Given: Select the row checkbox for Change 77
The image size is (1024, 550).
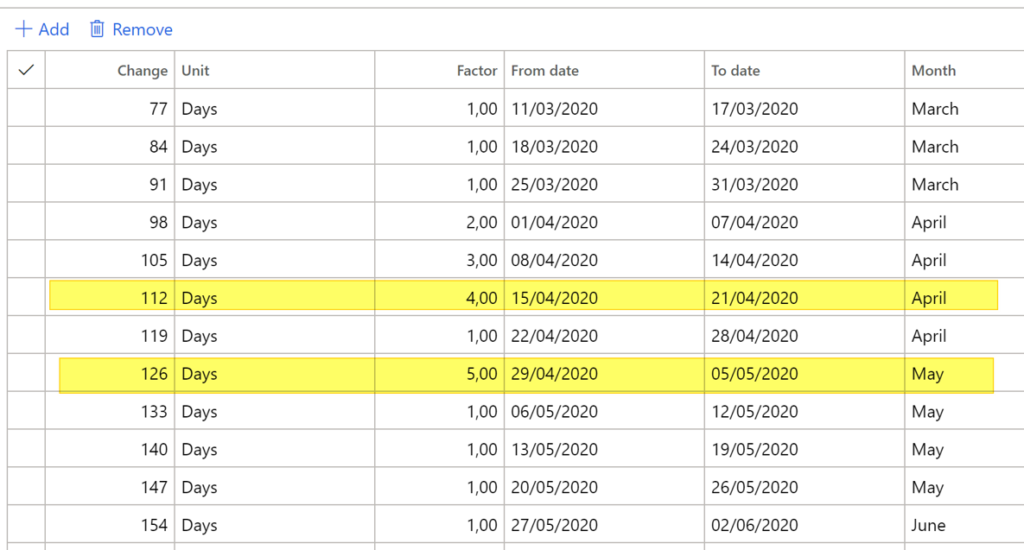Looking at the screenshot, I should point(26,108).
